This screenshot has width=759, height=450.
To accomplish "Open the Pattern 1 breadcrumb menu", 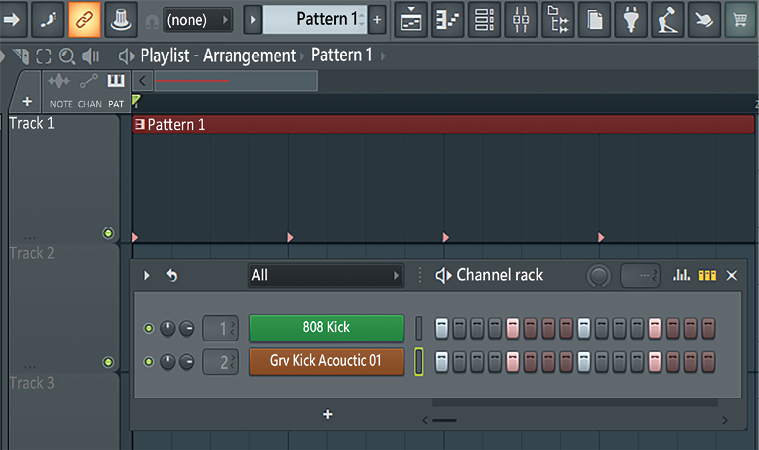I will click(342, 55).
